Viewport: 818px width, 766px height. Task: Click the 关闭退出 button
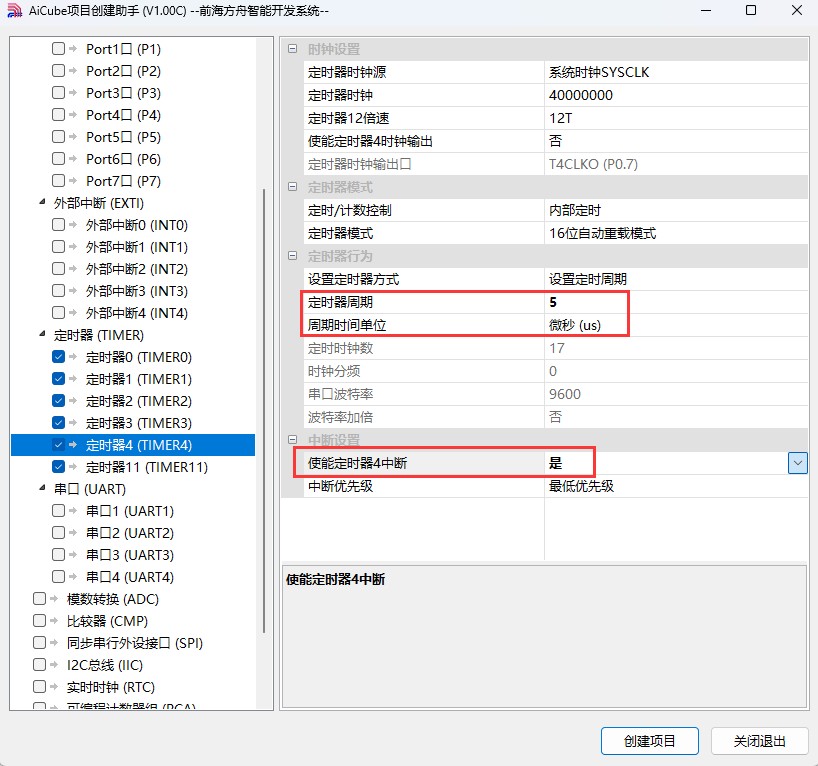tap(760, 741)
